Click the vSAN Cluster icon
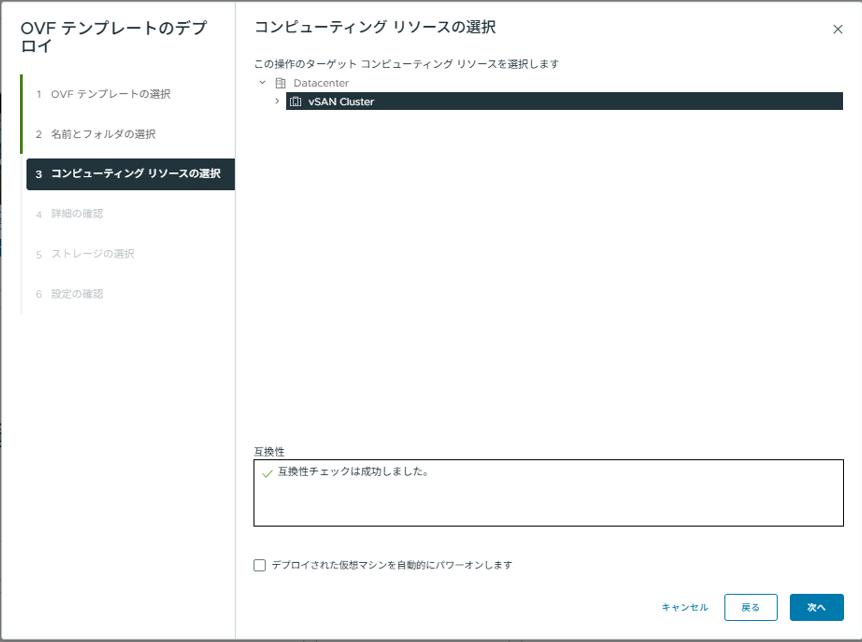Viewport: 862px width, 642px height. click(x=295, y=101)
